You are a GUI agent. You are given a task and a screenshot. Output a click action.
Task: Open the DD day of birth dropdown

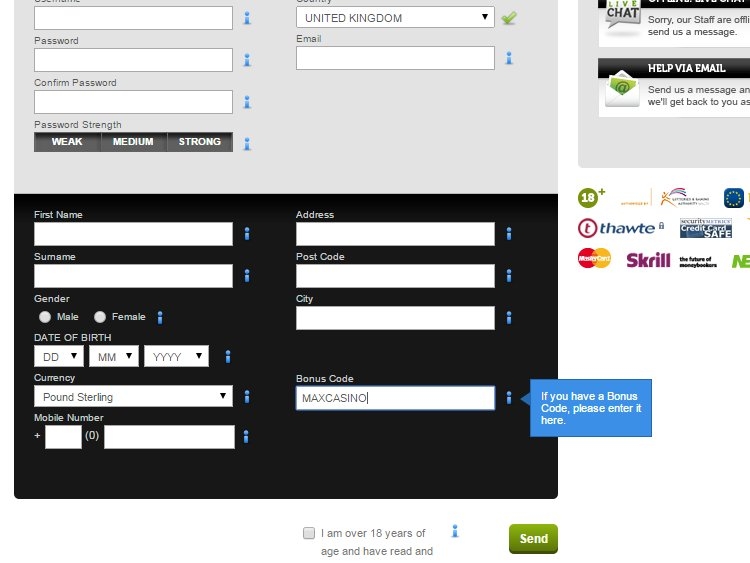(x=59, y=356)
